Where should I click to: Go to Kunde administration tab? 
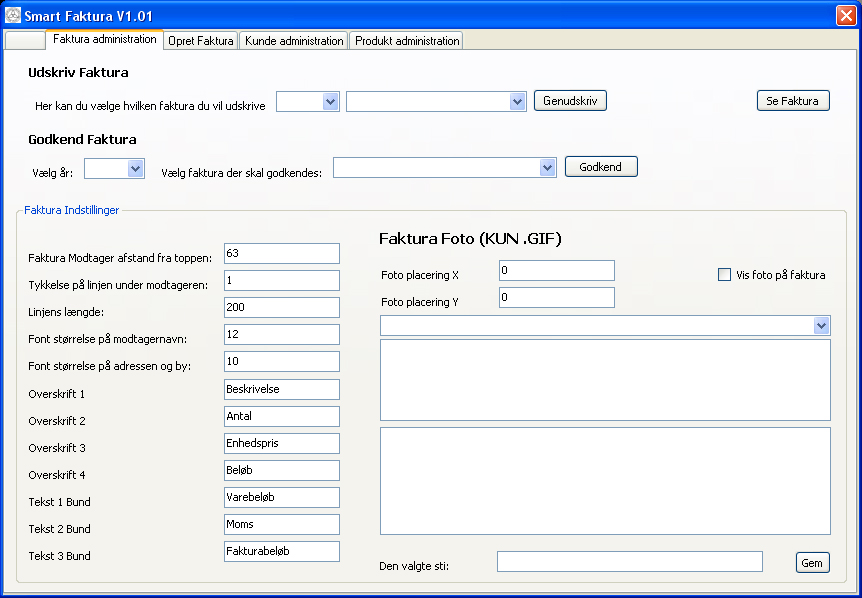(294, 41)
